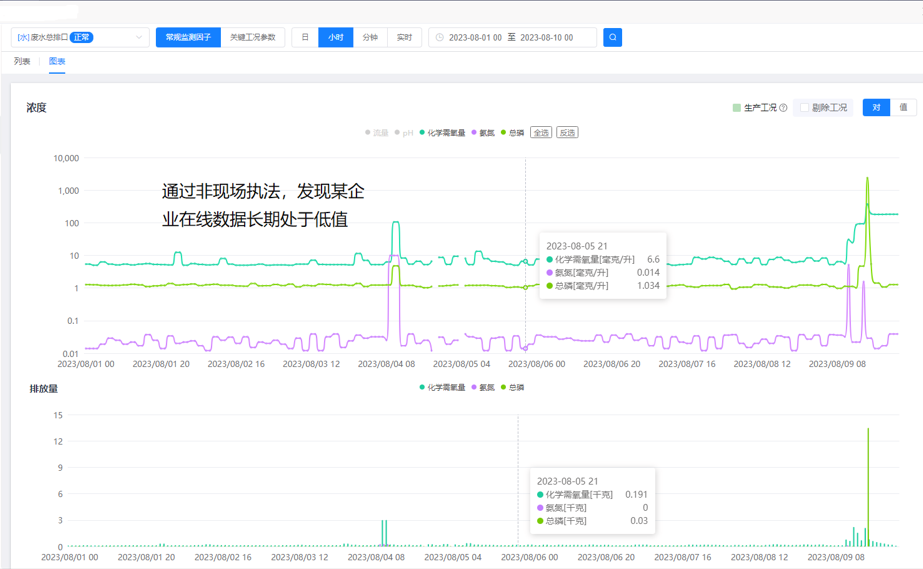Click 2023/08/06 00 on 排放量 x-axis
The image size is (923, 569).
529,557
